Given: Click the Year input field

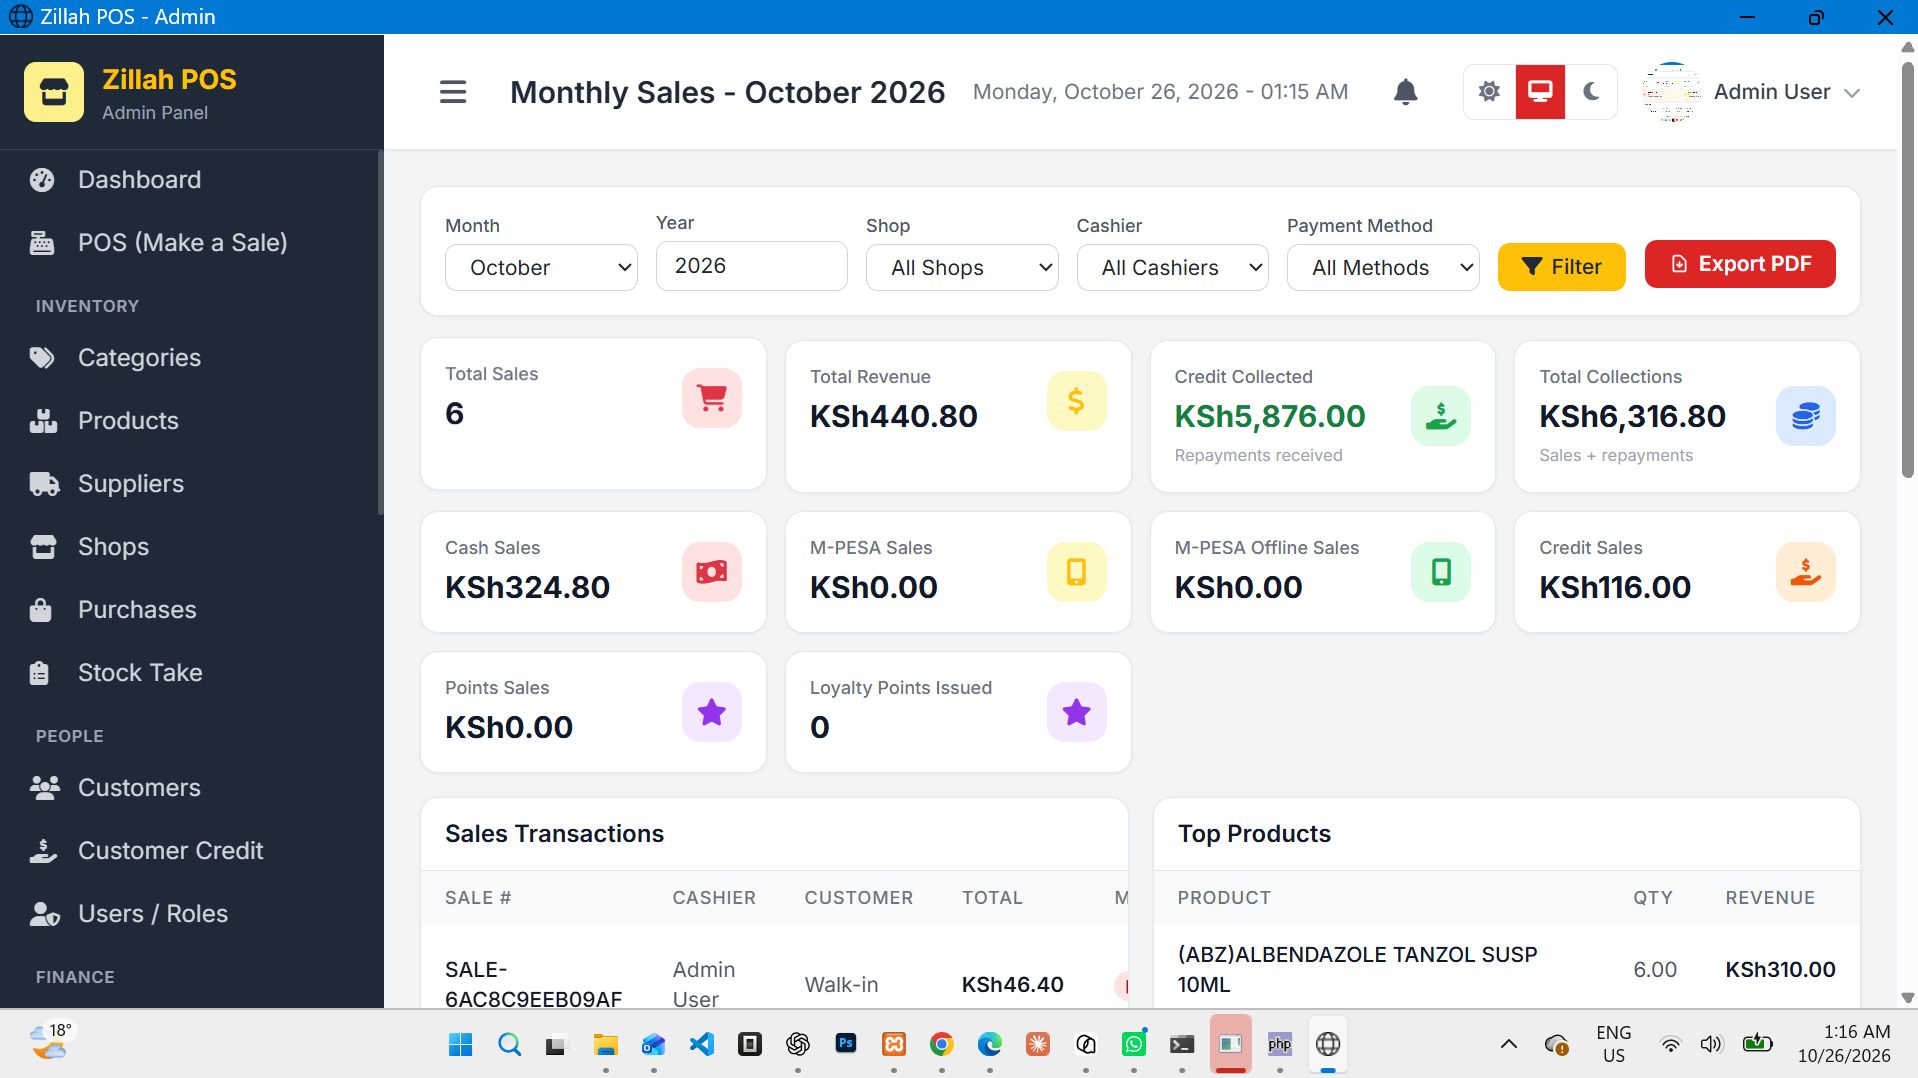Looking at the screenshot, I should coord(751,266).
